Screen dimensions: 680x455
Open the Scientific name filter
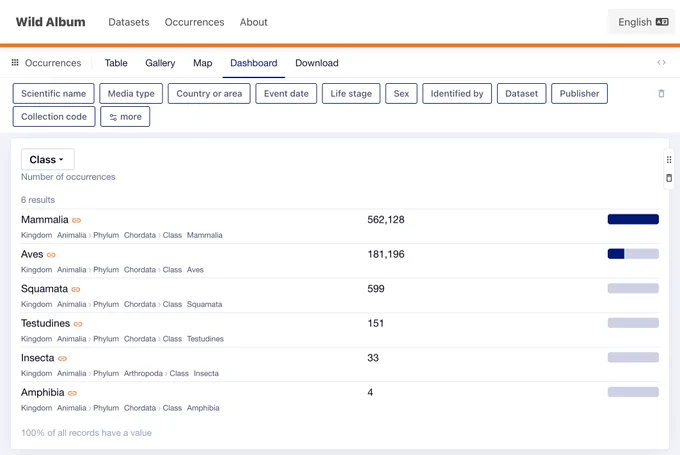pos(53,94)
